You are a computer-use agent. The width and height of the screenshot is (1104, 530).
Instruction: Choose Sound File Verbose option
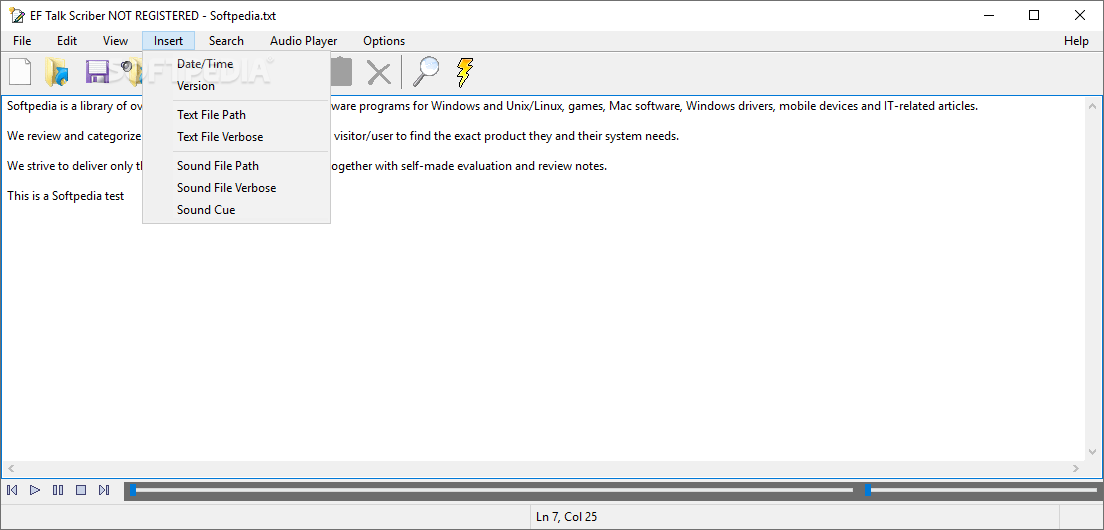pos(237,188)
